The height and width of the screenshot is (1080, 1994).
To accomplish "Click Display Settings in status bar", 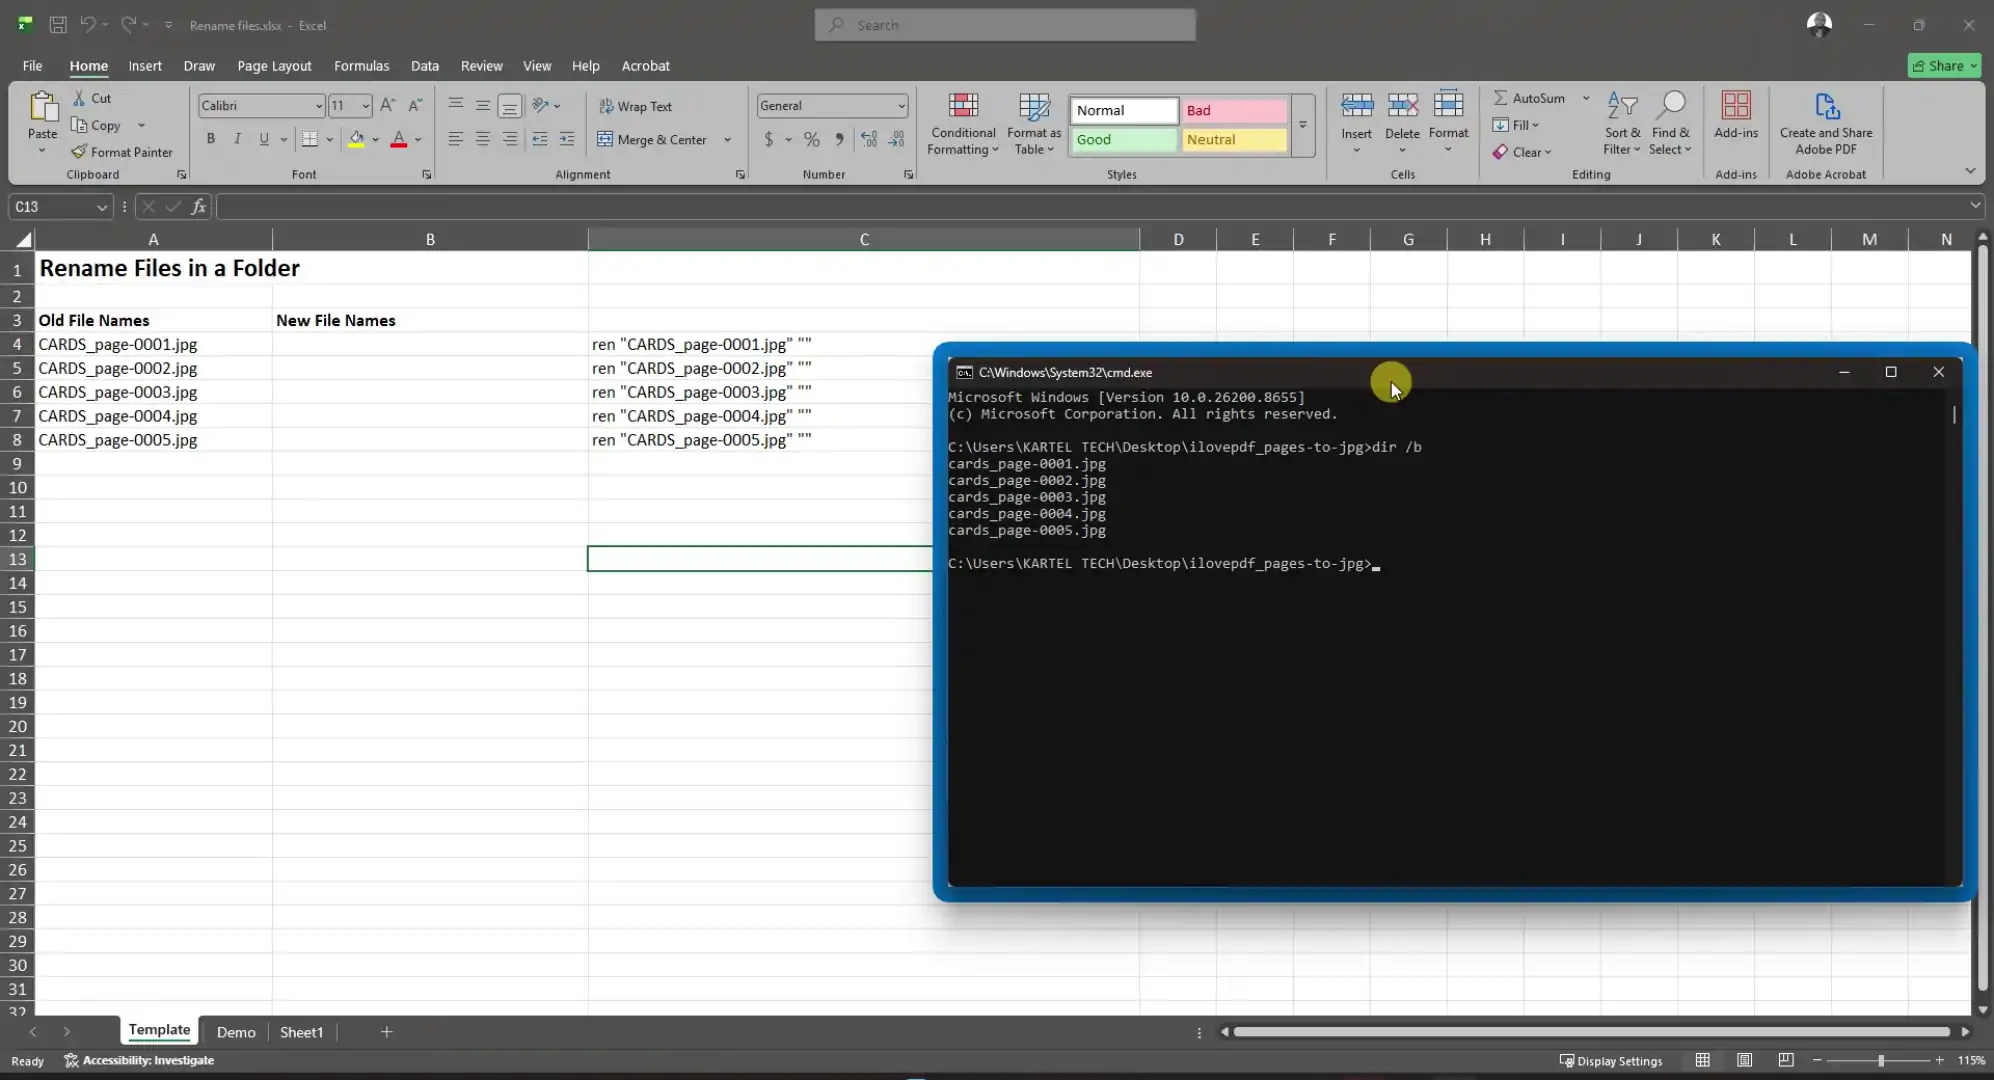I will [x=1611, y=1061].
